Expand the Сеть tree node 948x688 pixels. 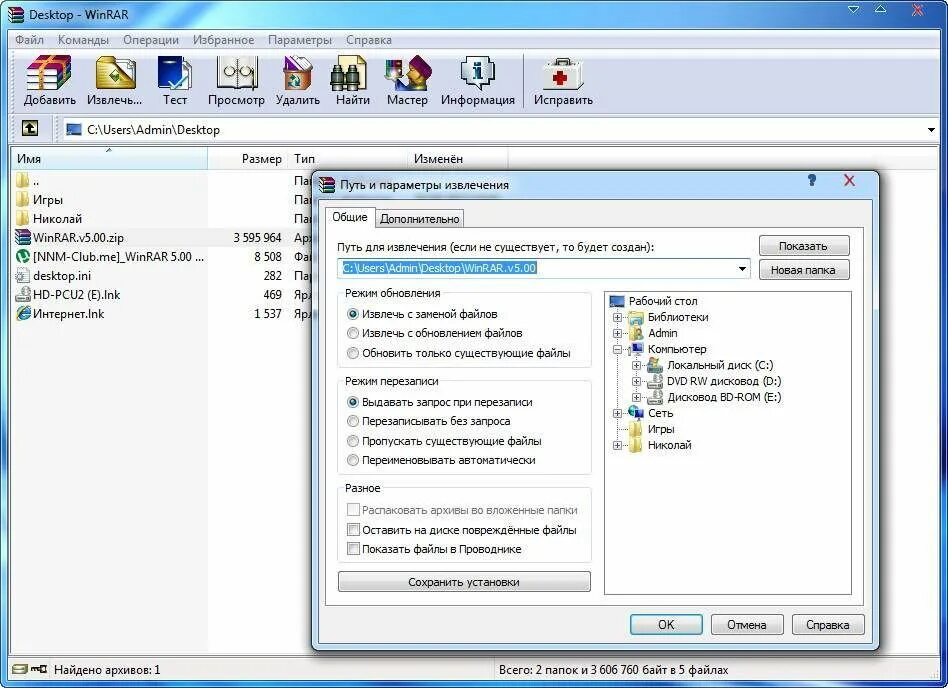click(617, 413)
